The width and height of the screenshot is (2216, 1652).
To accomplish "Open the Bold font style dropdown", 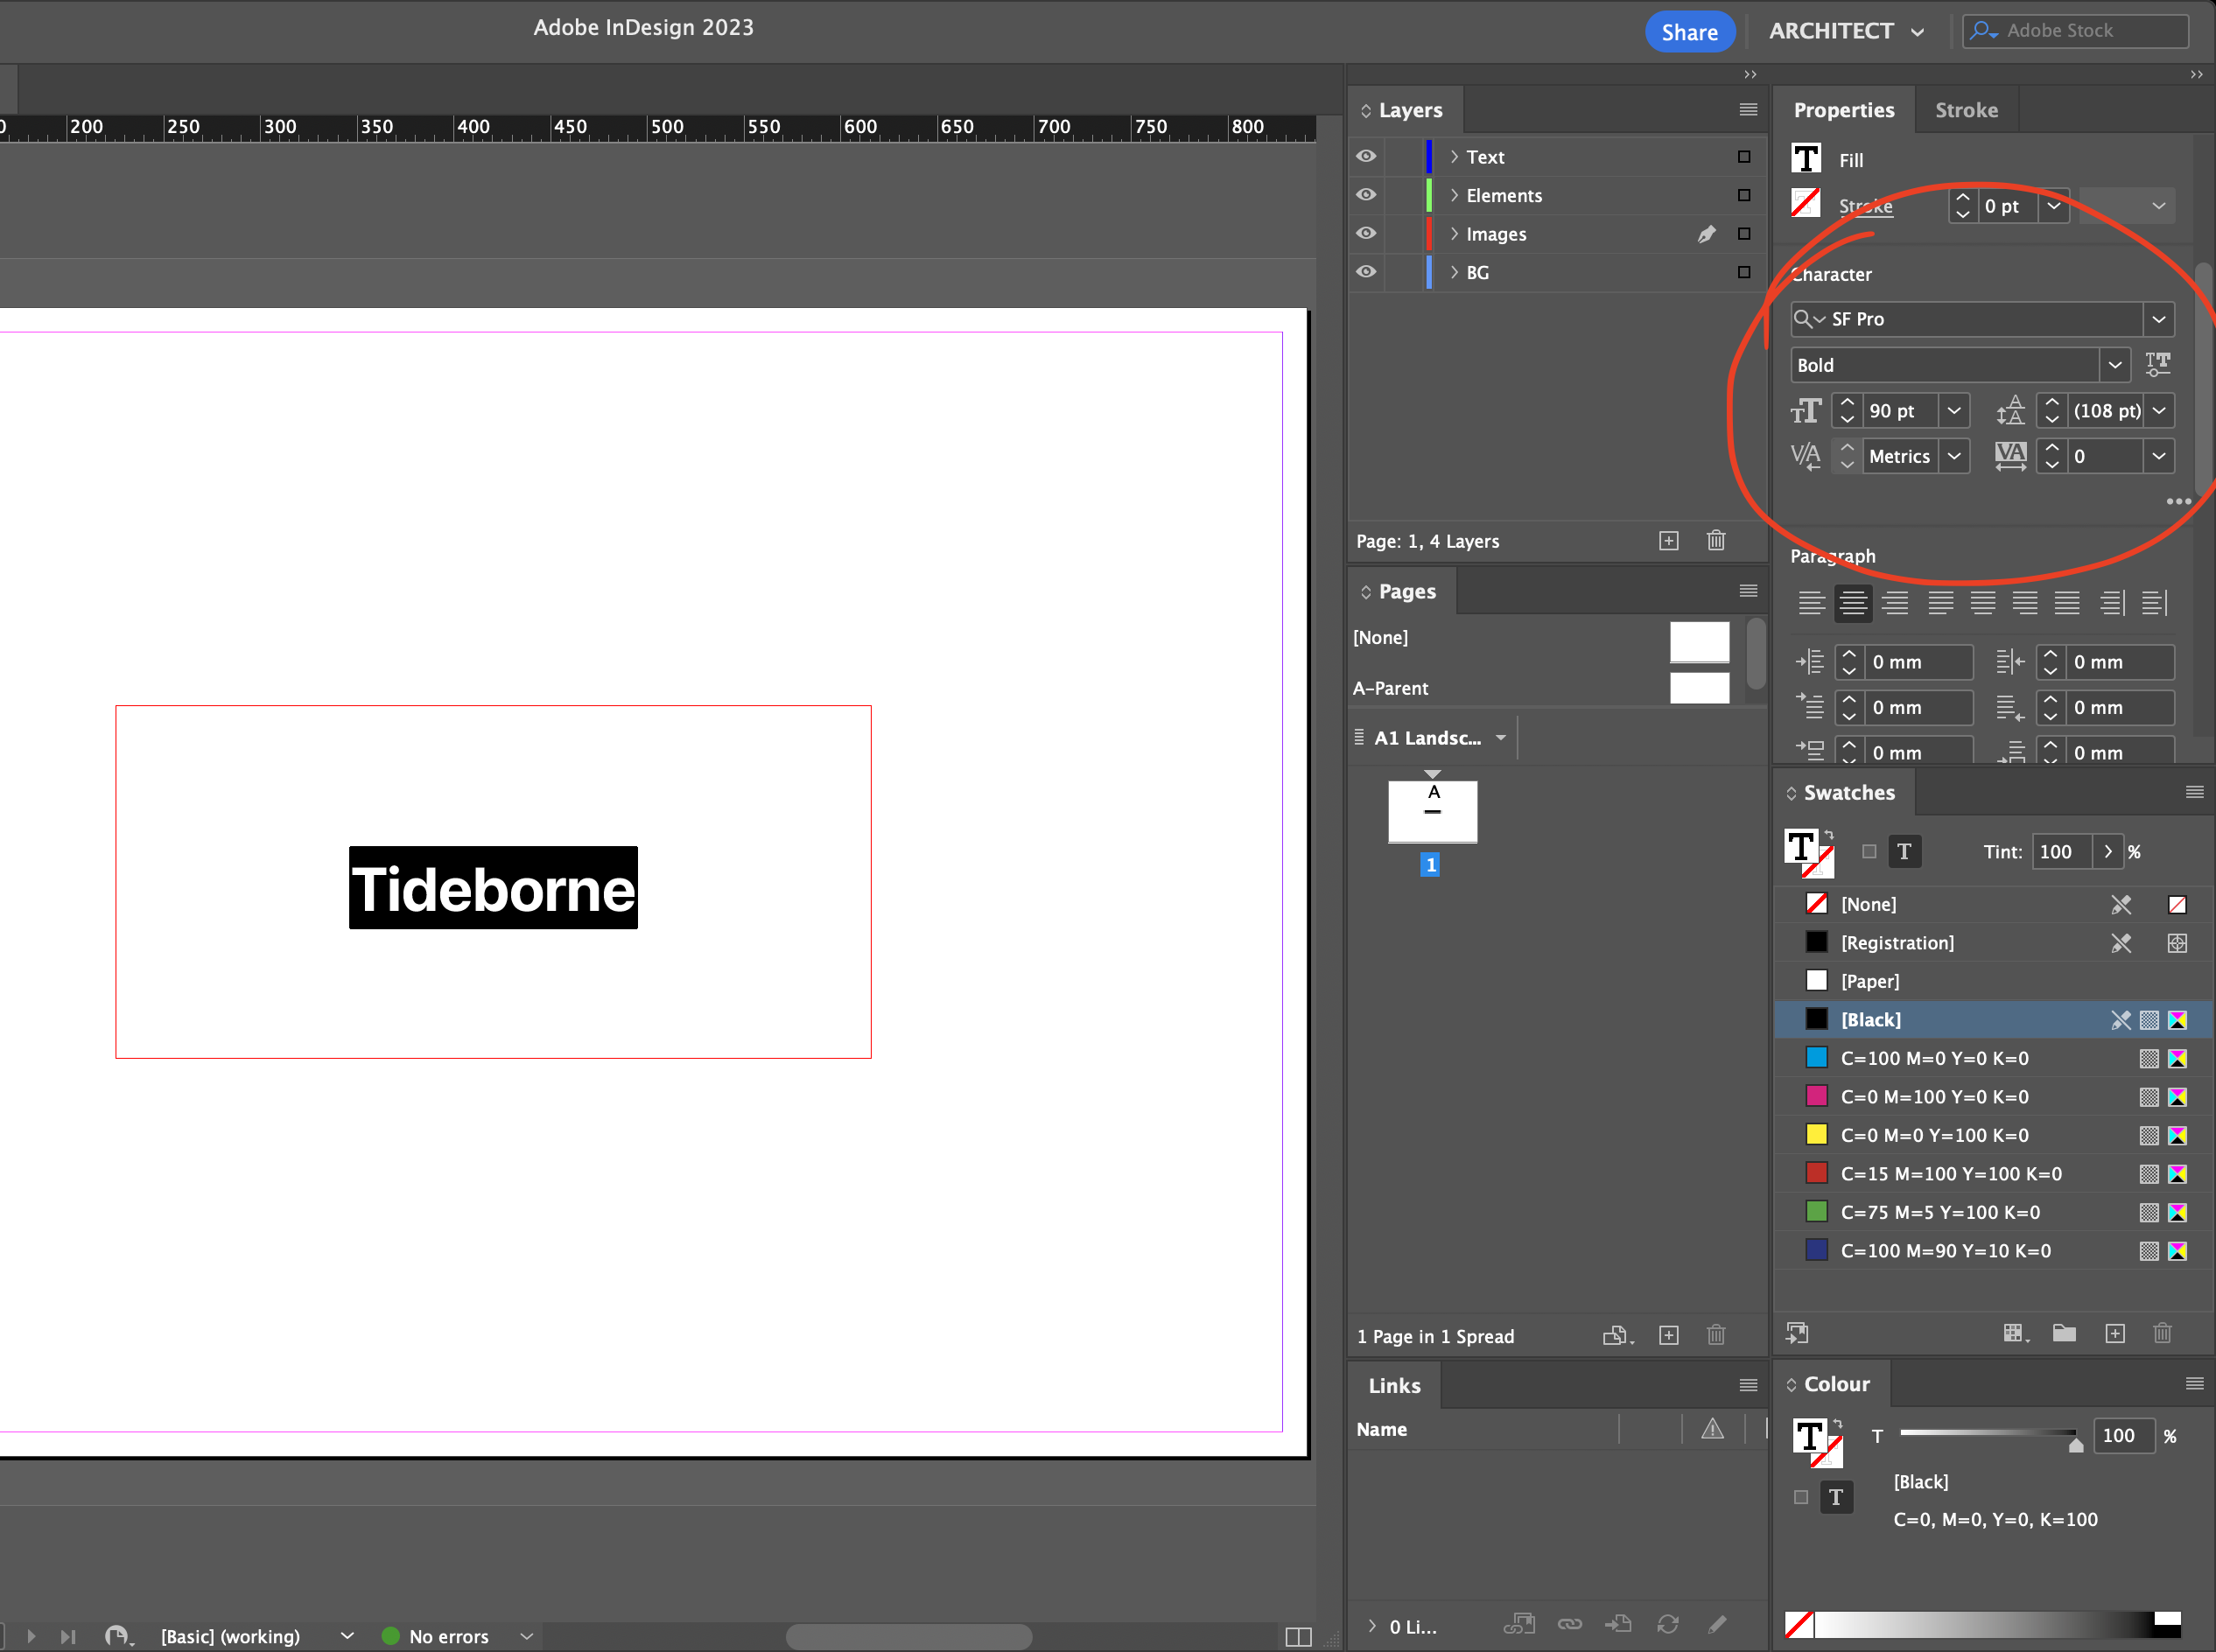I will coord(2115,364).
